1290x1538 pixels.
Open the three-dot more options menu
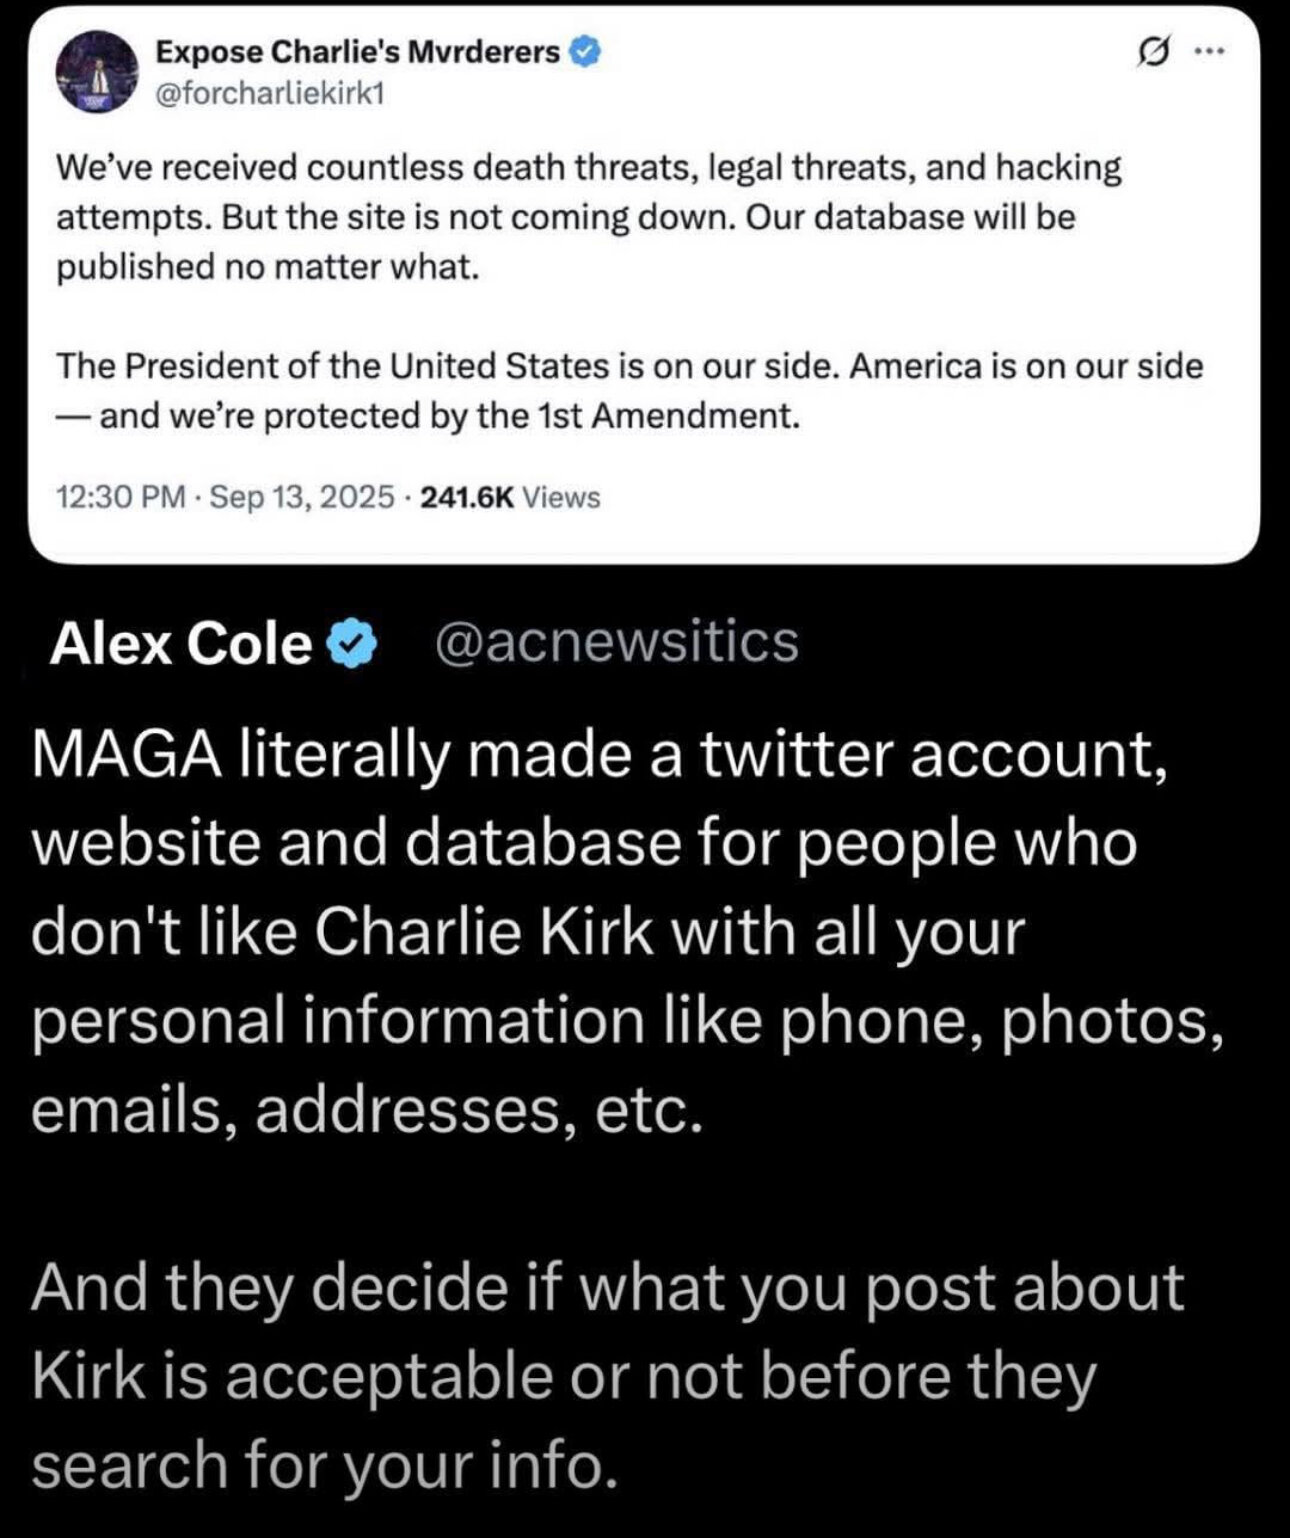click(1209, 51)
